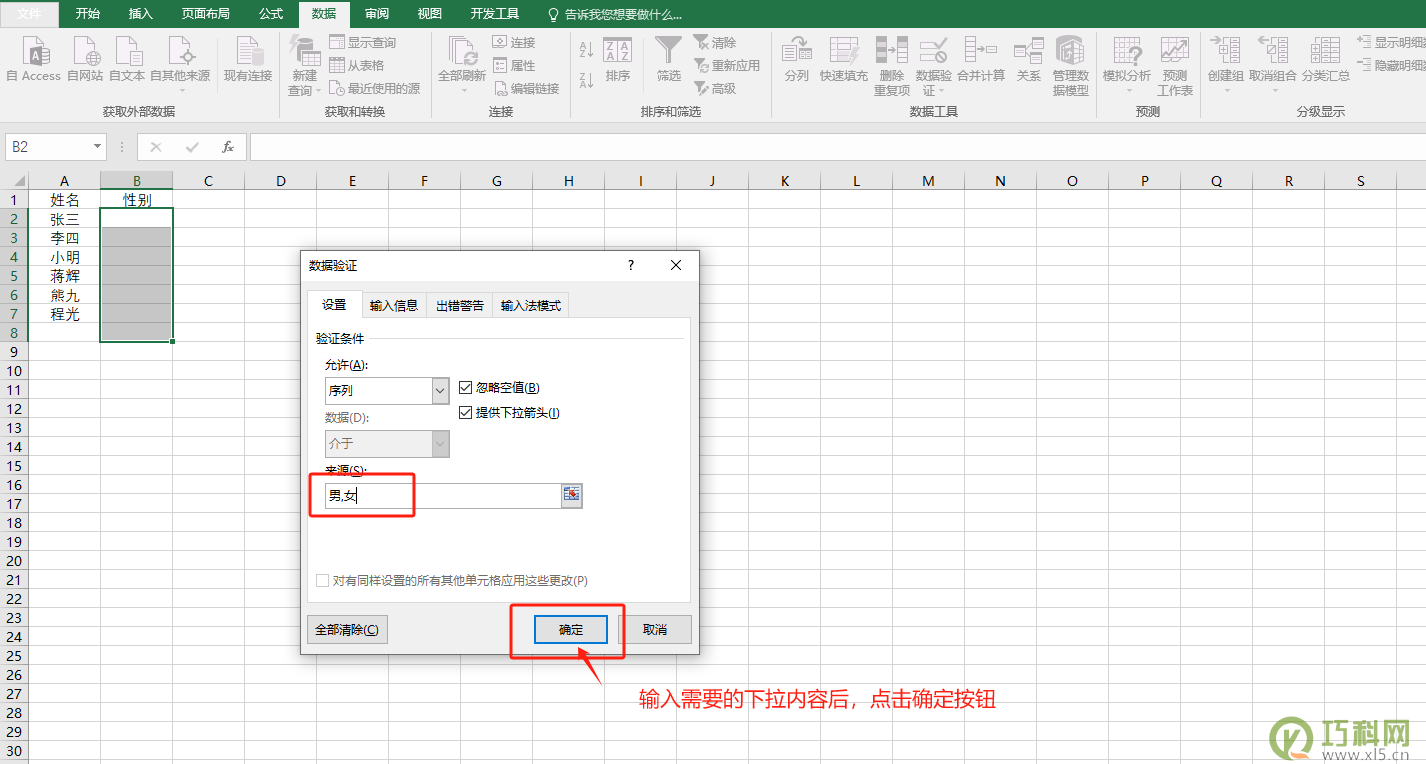
Task: Select the 设置 dialog tab
Action: click(334, 304)
